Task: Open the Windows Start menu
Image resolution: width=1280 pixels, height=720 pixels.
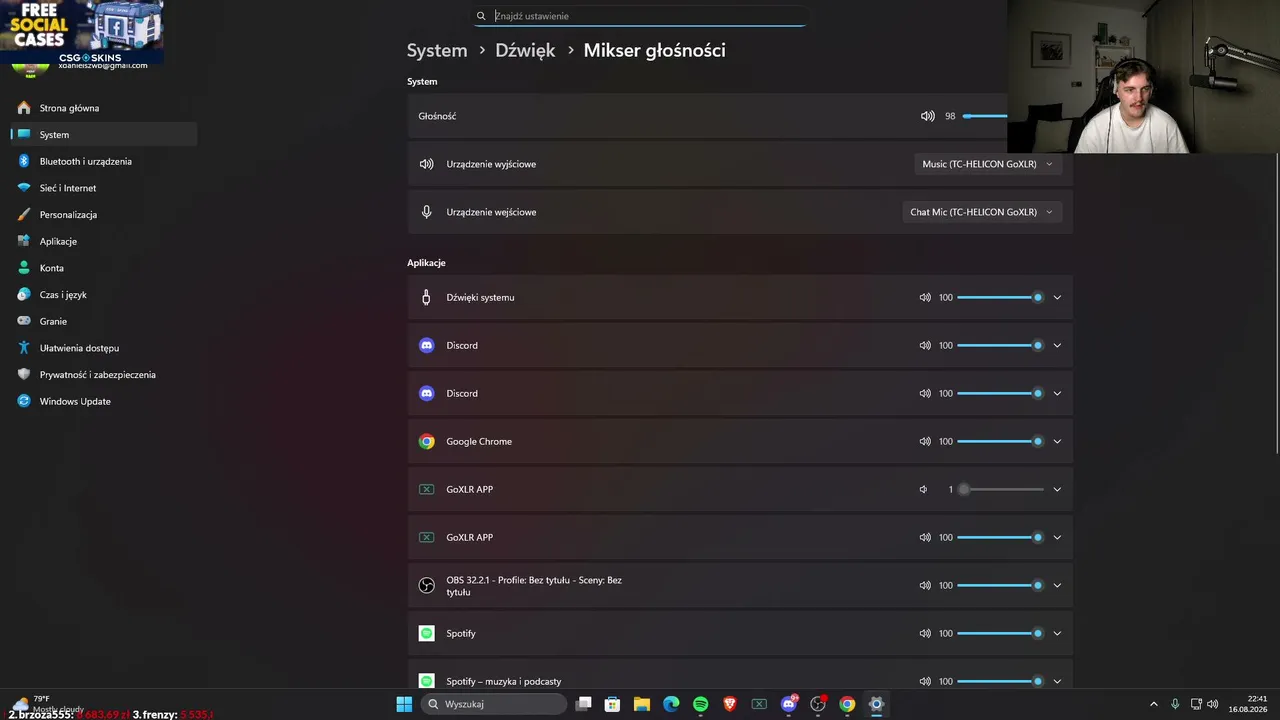Action: point(404,704)
